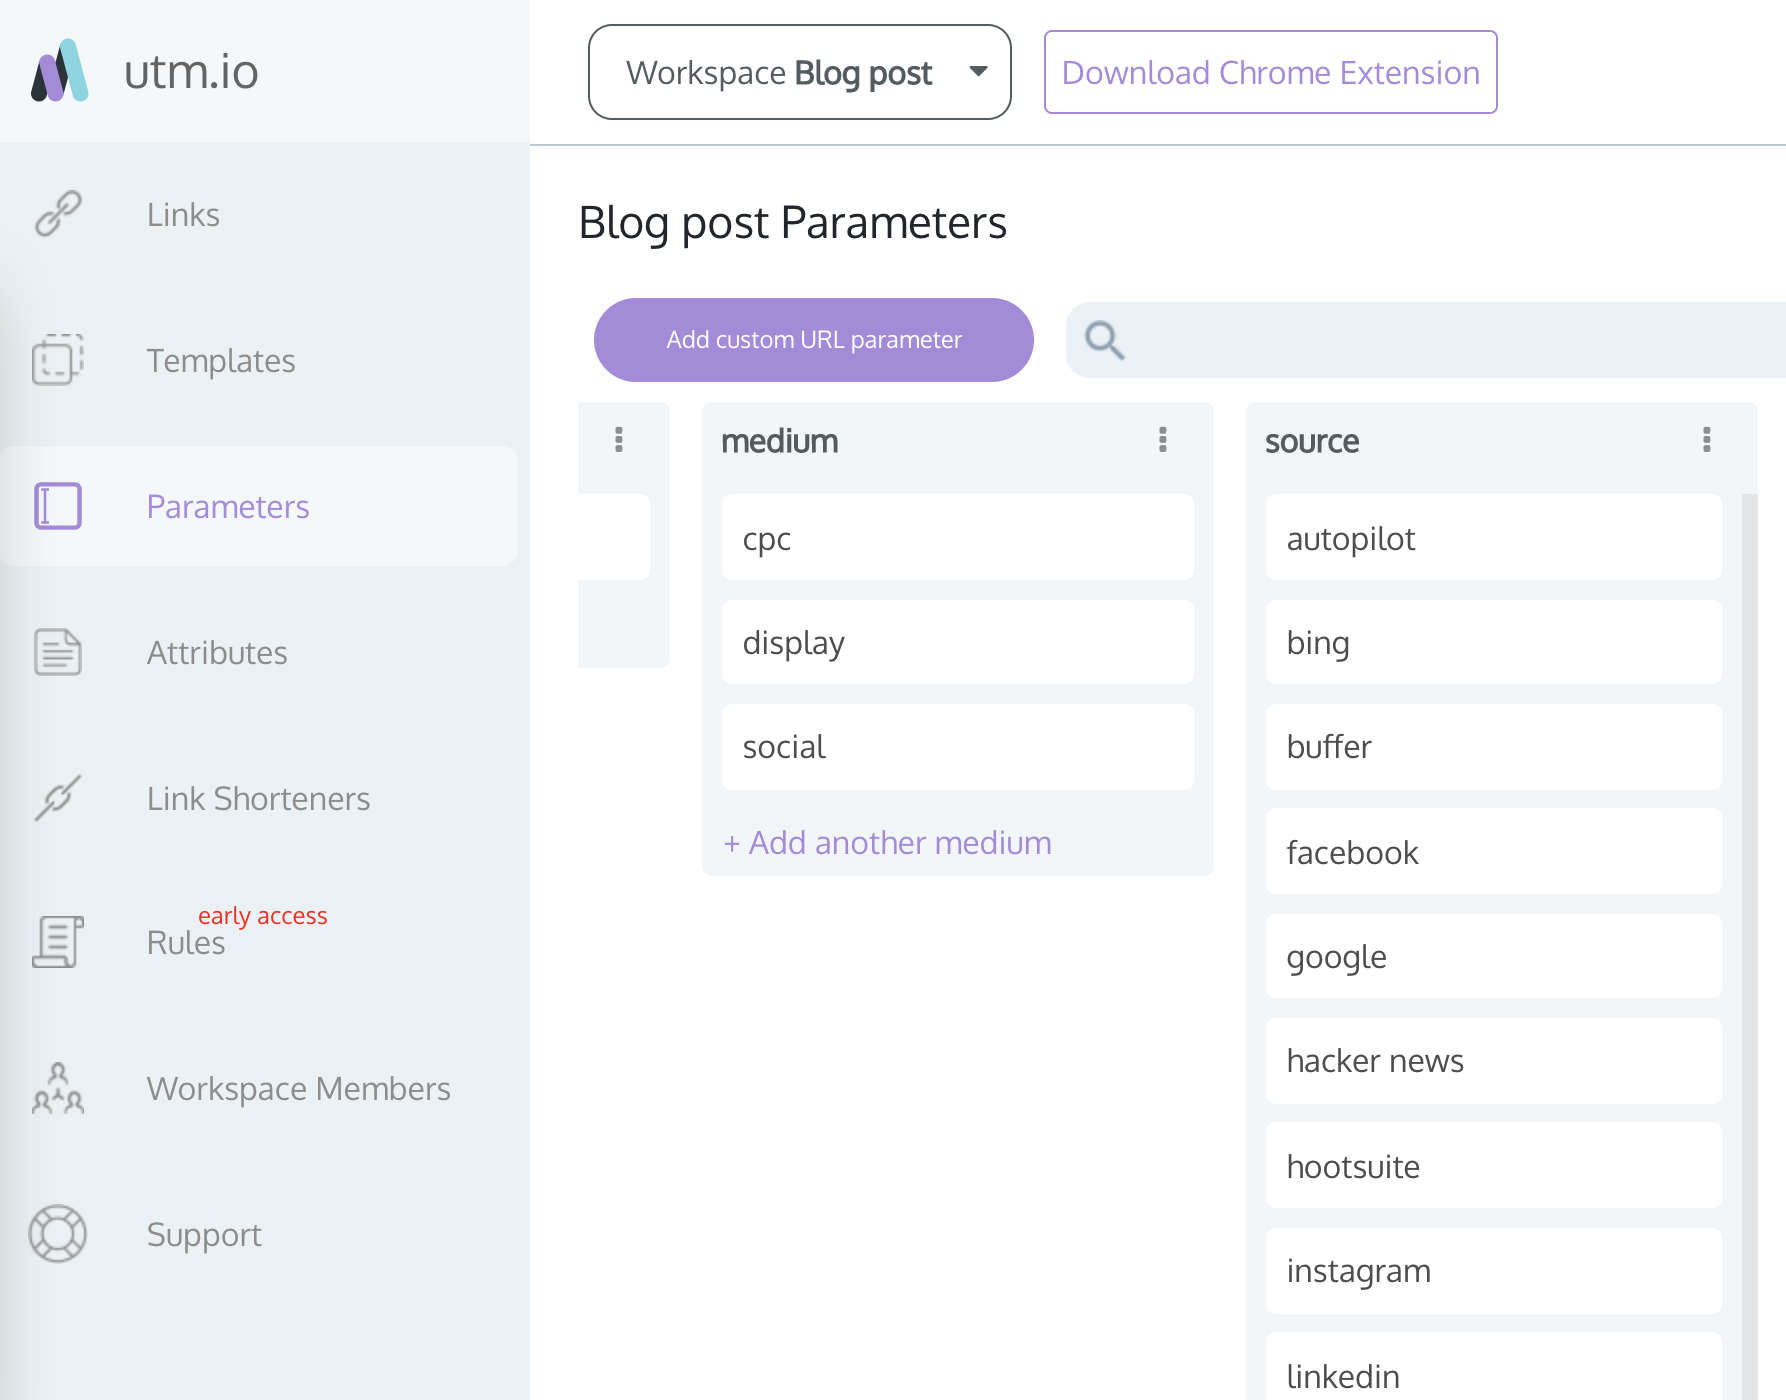Image resolution: width=1786 pixels, height=1400 pixels.
Task: Select the bing source value
Action: 1494,642
